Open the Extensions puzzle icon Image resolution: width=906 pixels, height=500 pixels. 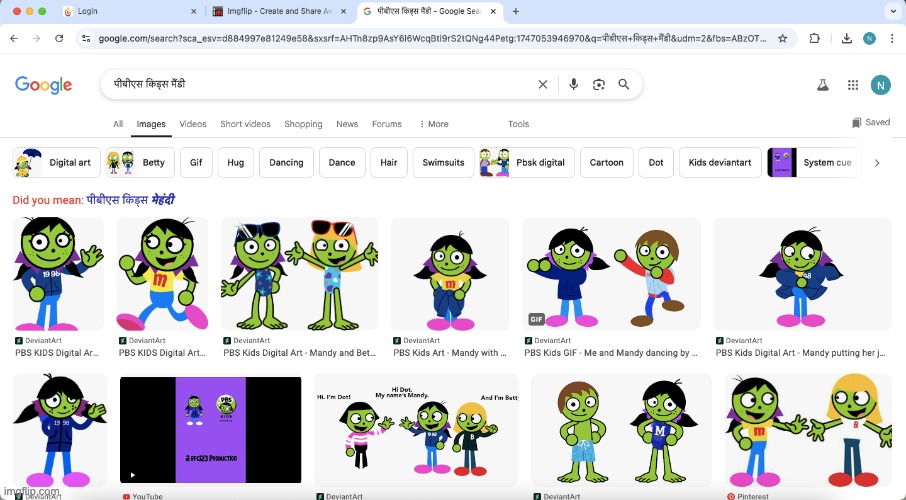(x=815, y=38)
